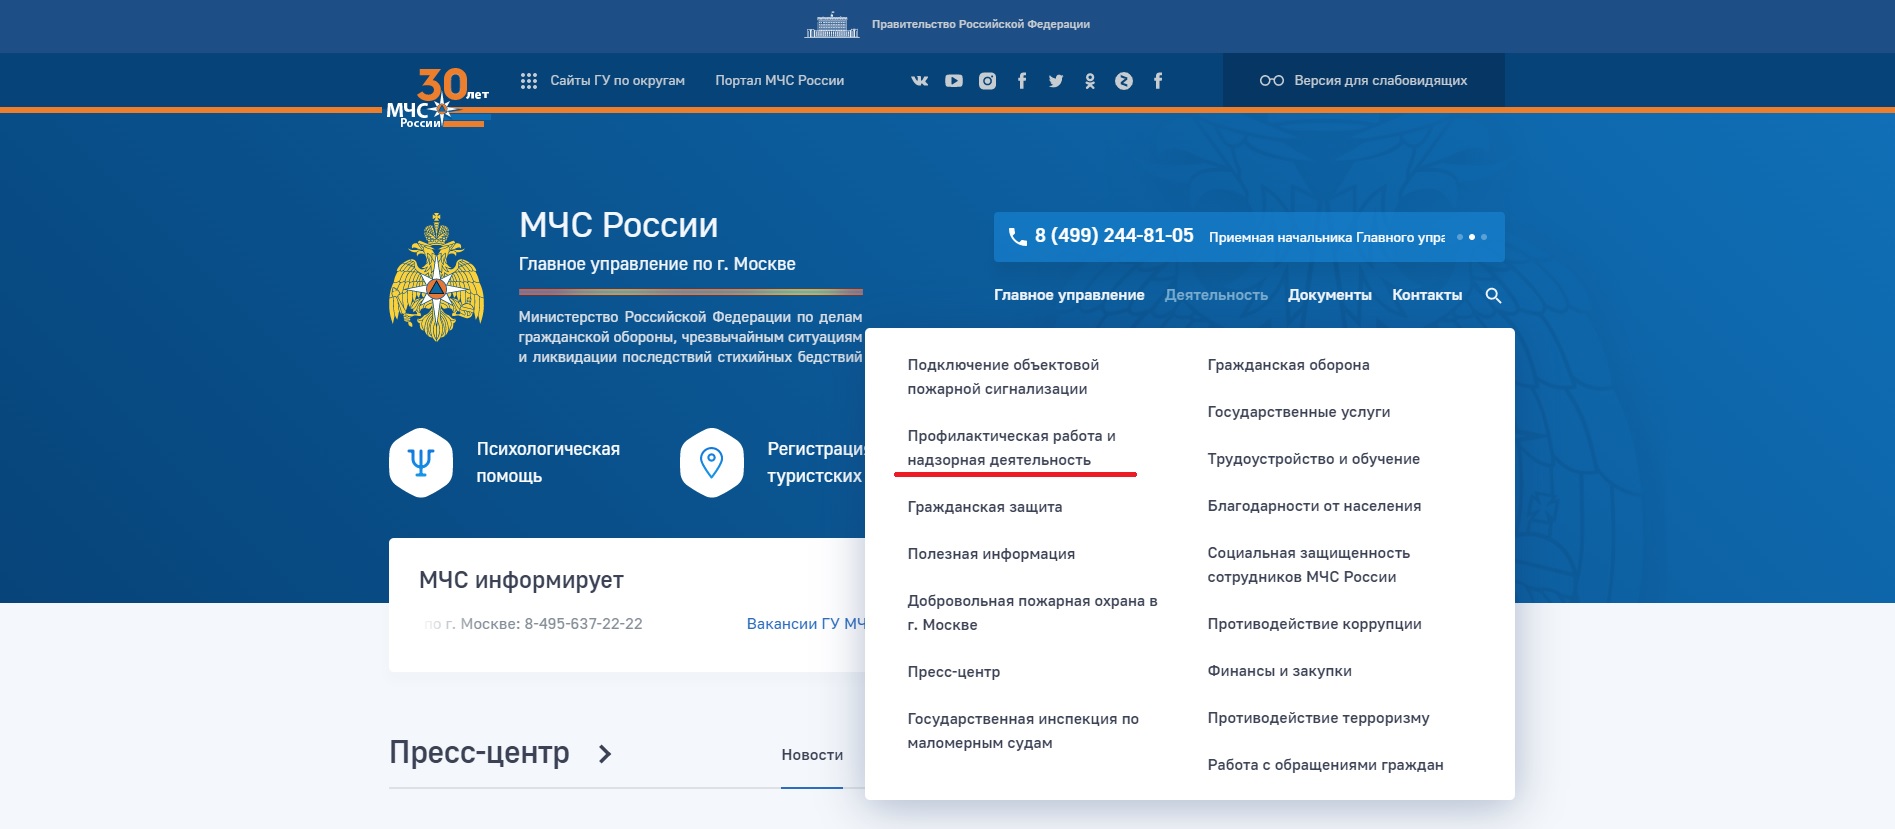Click the search magnifier icon
Screen dimensions: 1895x829
tap(1493, 295)
